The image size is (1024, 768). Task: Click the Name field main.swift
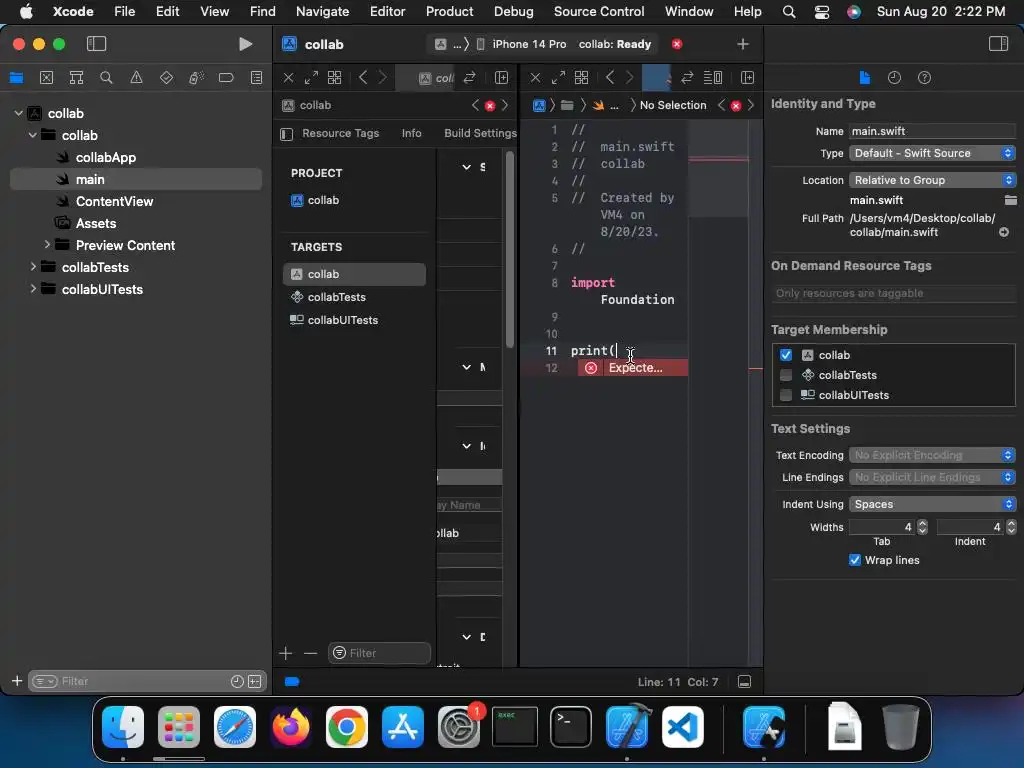pyautogui.click(x=932, y=131)
